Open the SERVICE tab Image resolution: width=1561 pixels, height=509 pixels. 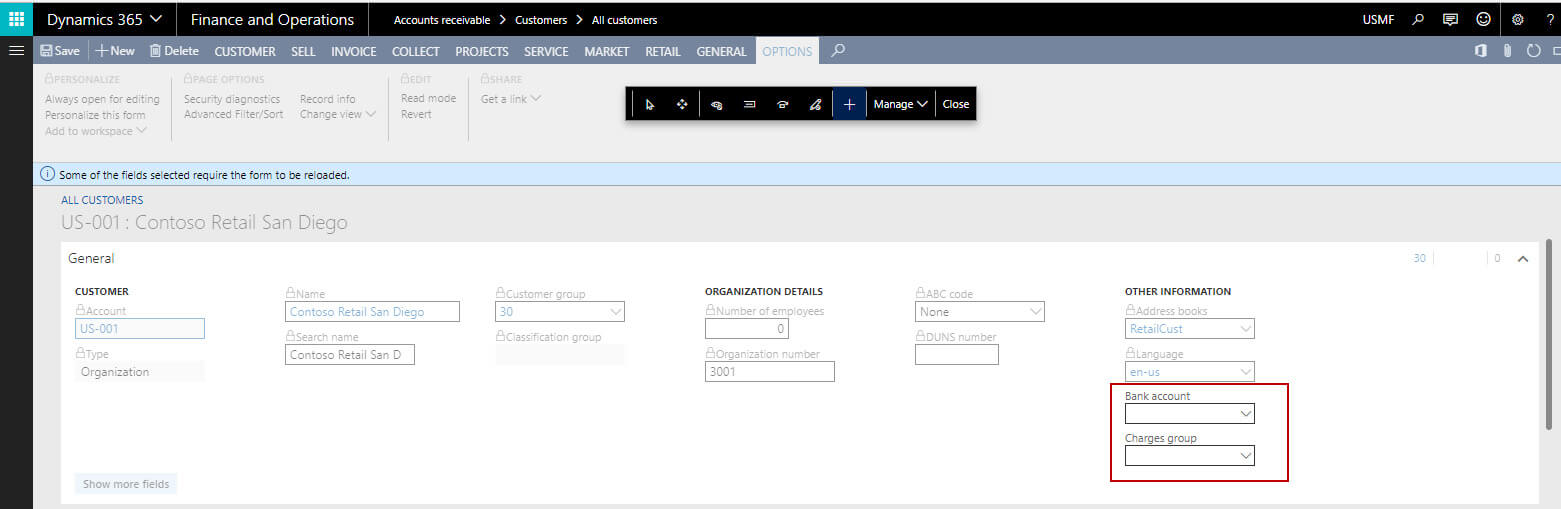pyautogui.click(x=546, y=51)
